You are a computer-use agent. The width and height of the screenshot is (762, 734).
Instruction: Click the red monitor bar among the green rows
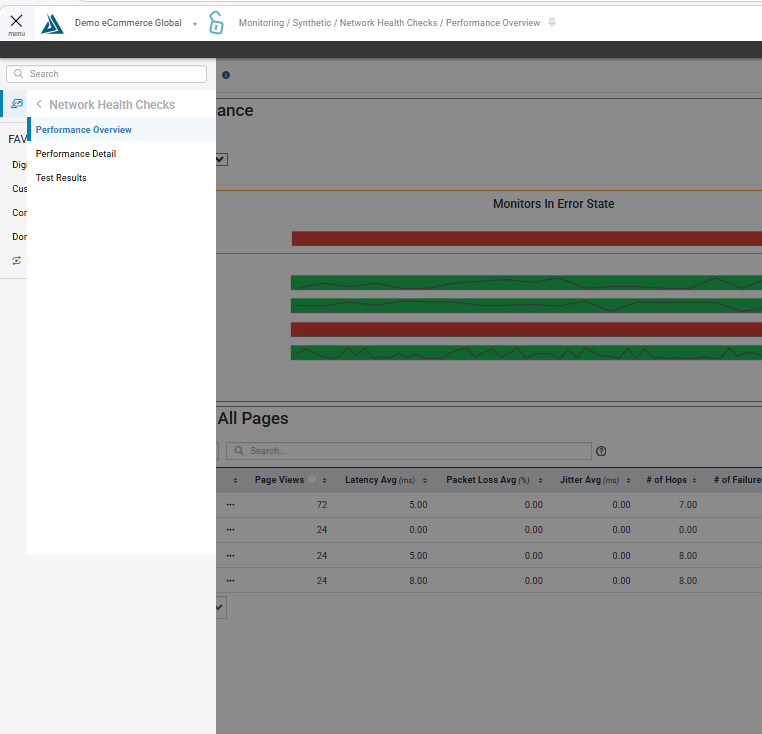coord(526,330)
